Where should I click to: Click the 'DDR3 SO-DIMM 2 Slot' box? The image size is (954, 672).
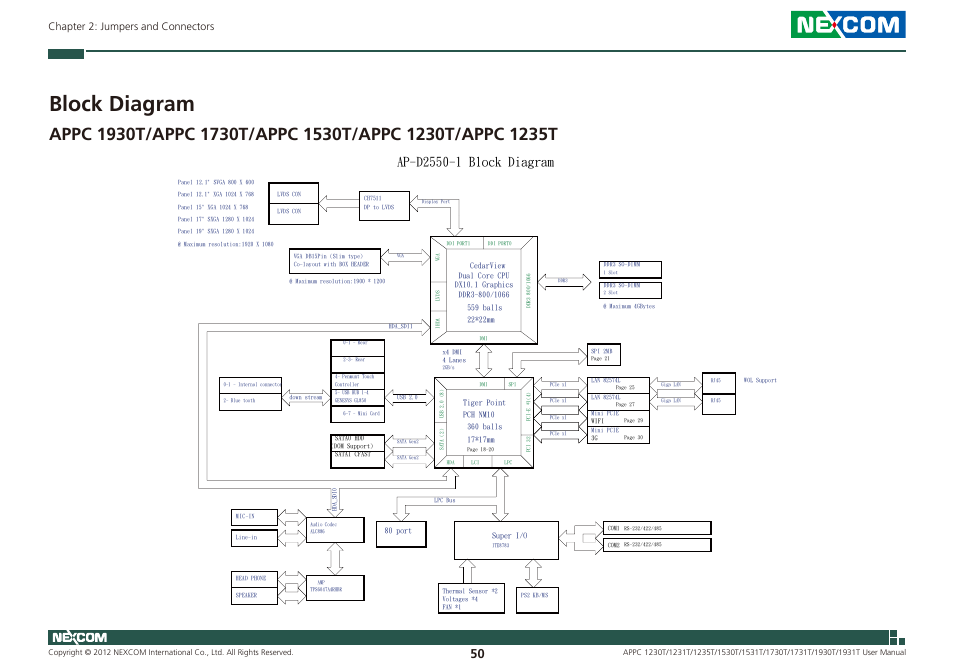(630, 290)
